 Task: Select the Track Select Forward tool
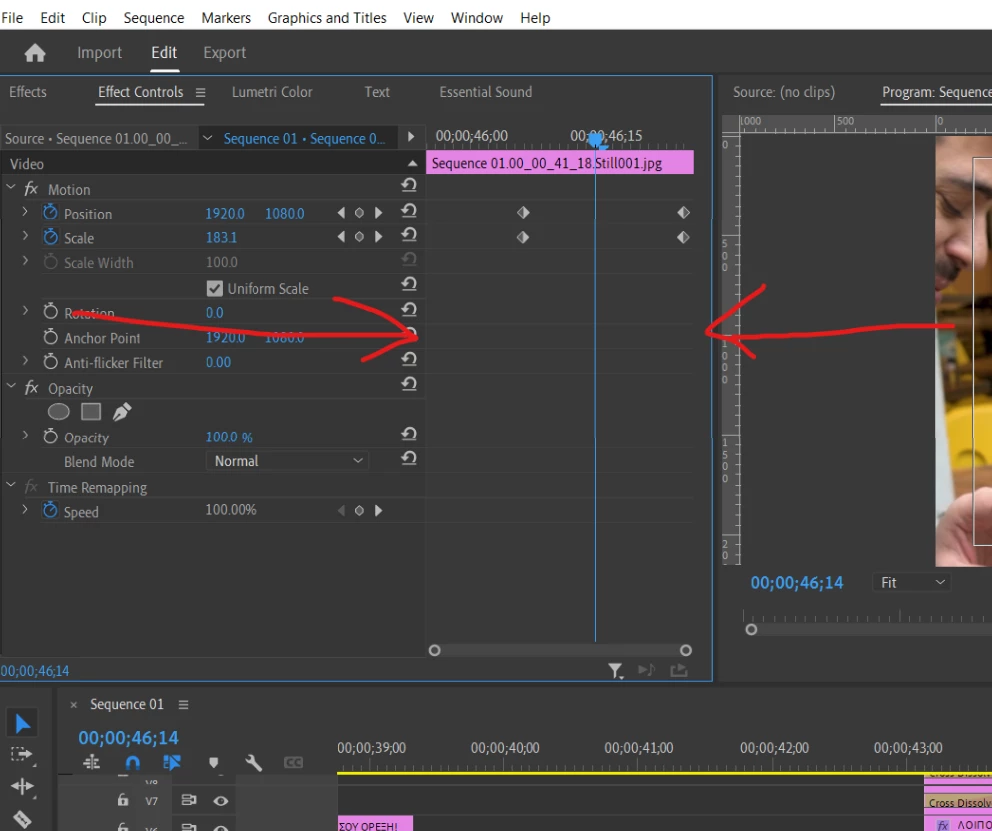point(22,754)
